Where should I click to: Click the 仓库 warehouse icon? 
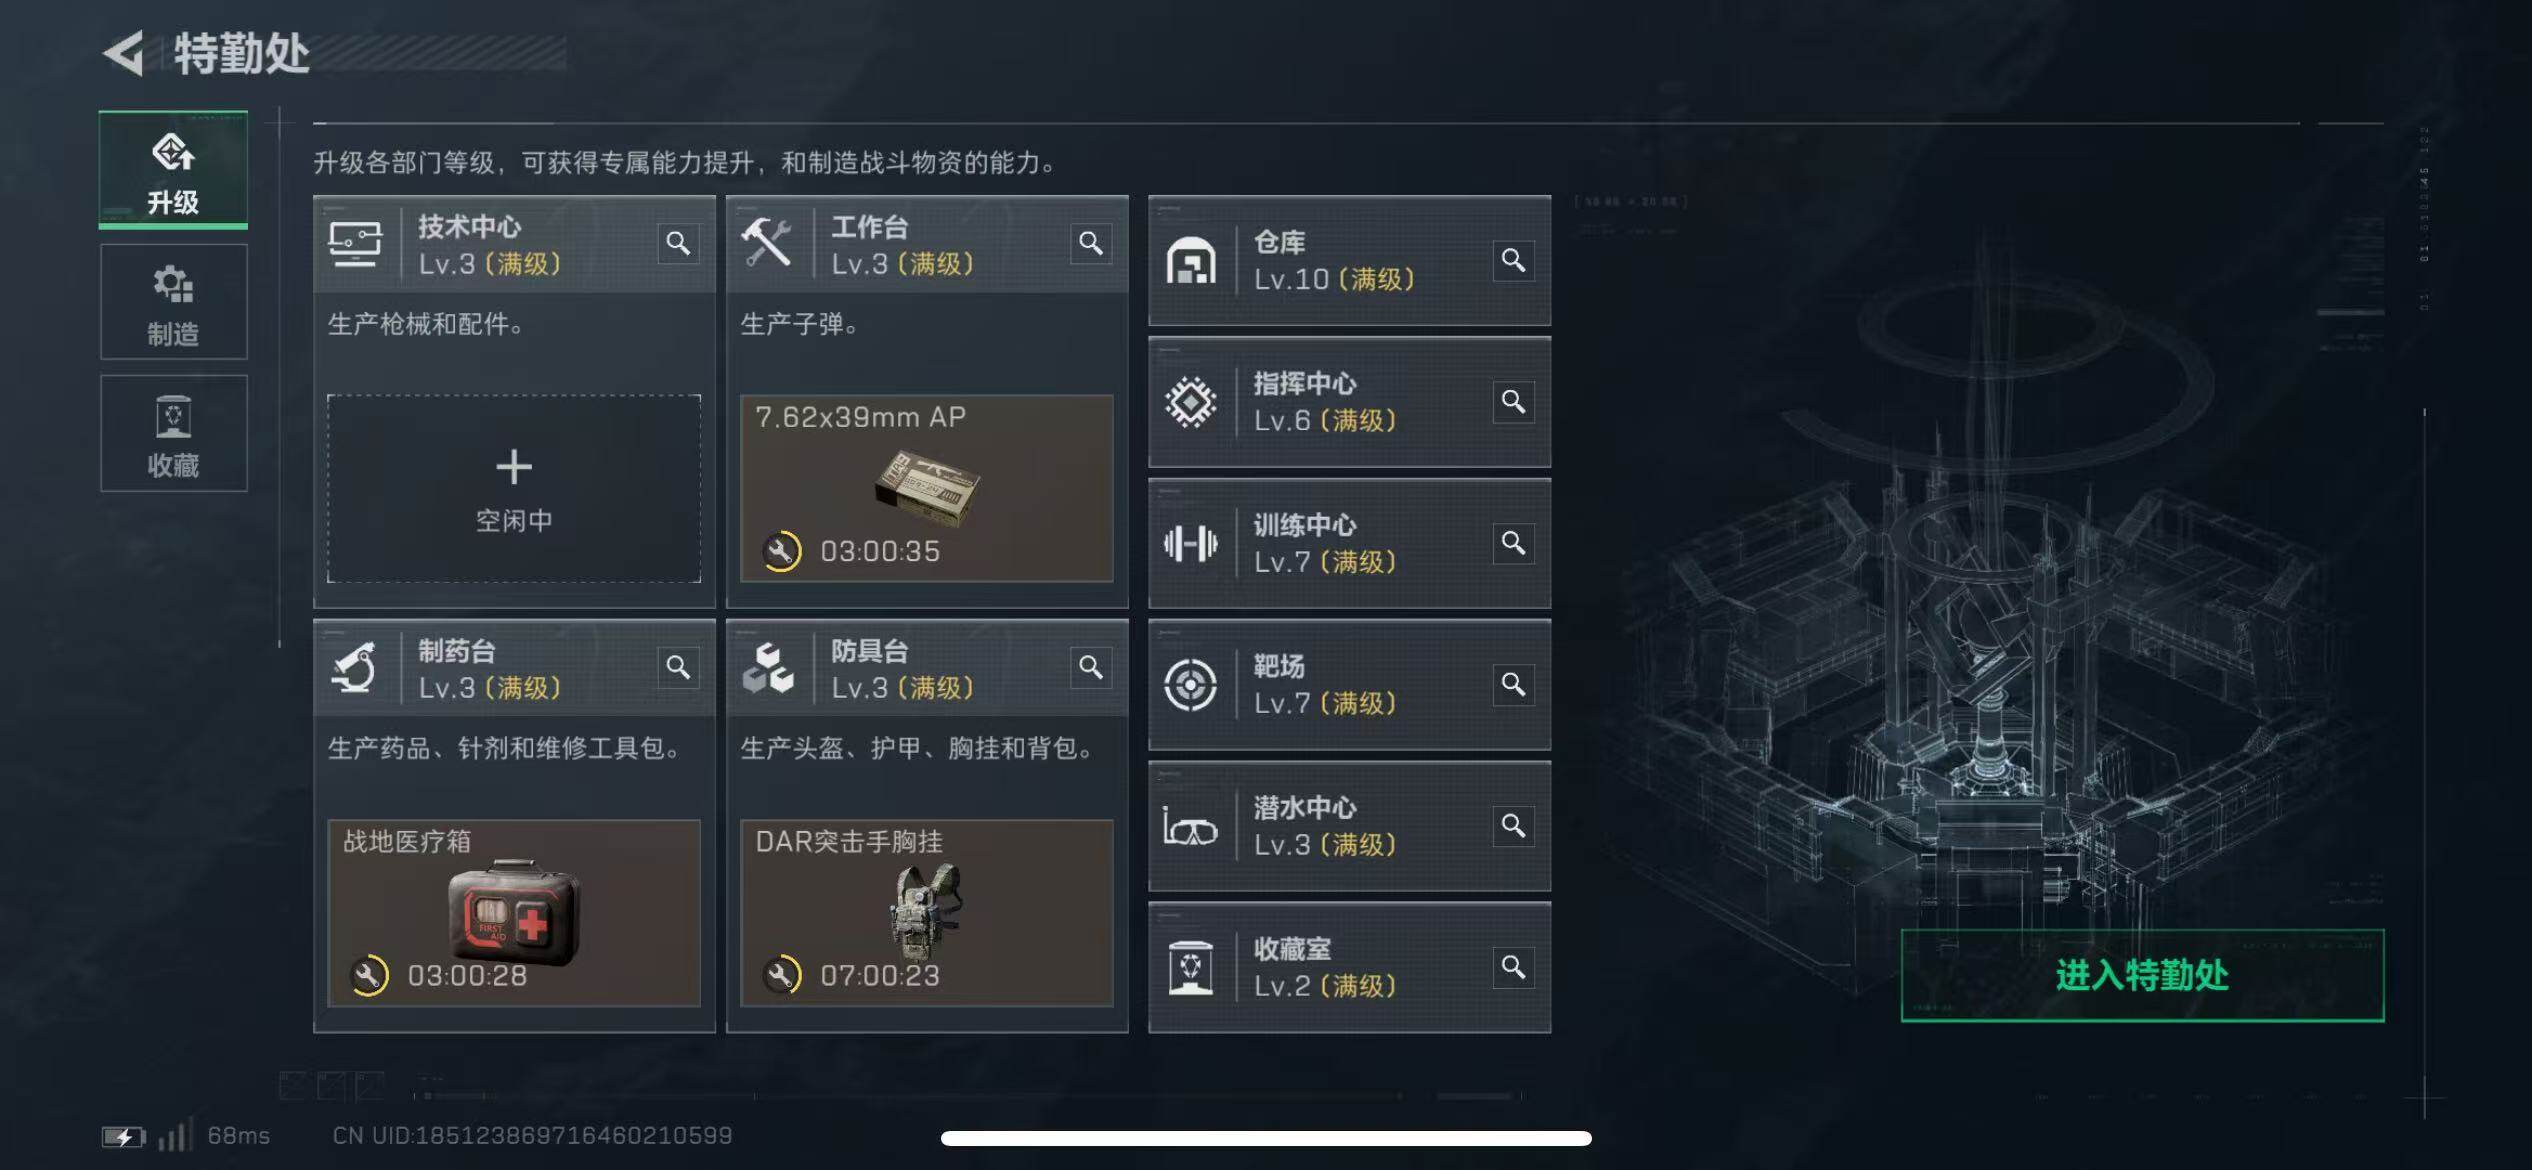(1190, 261)
